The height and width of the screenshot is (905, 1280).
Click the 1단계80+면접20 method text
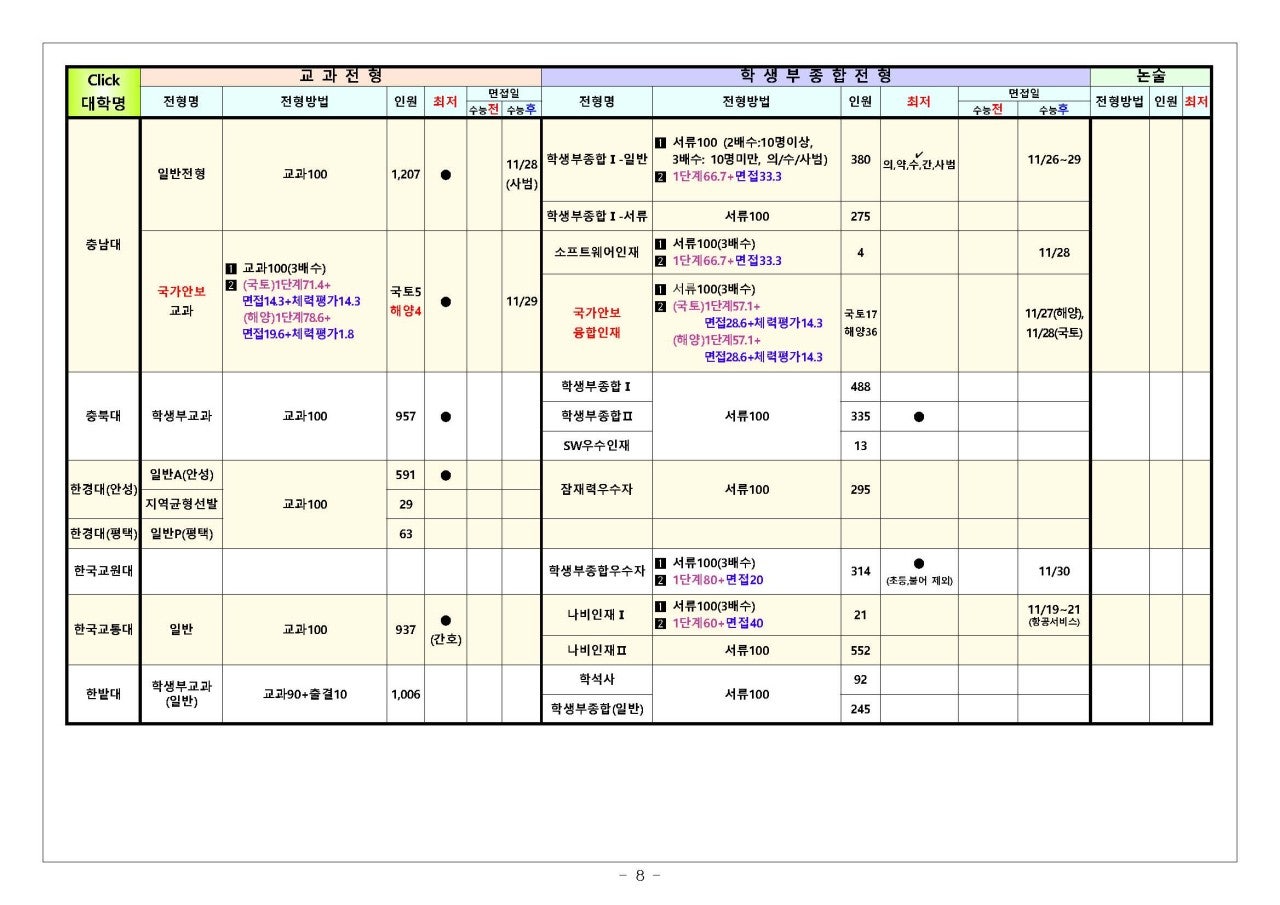[x=717, y=580]
